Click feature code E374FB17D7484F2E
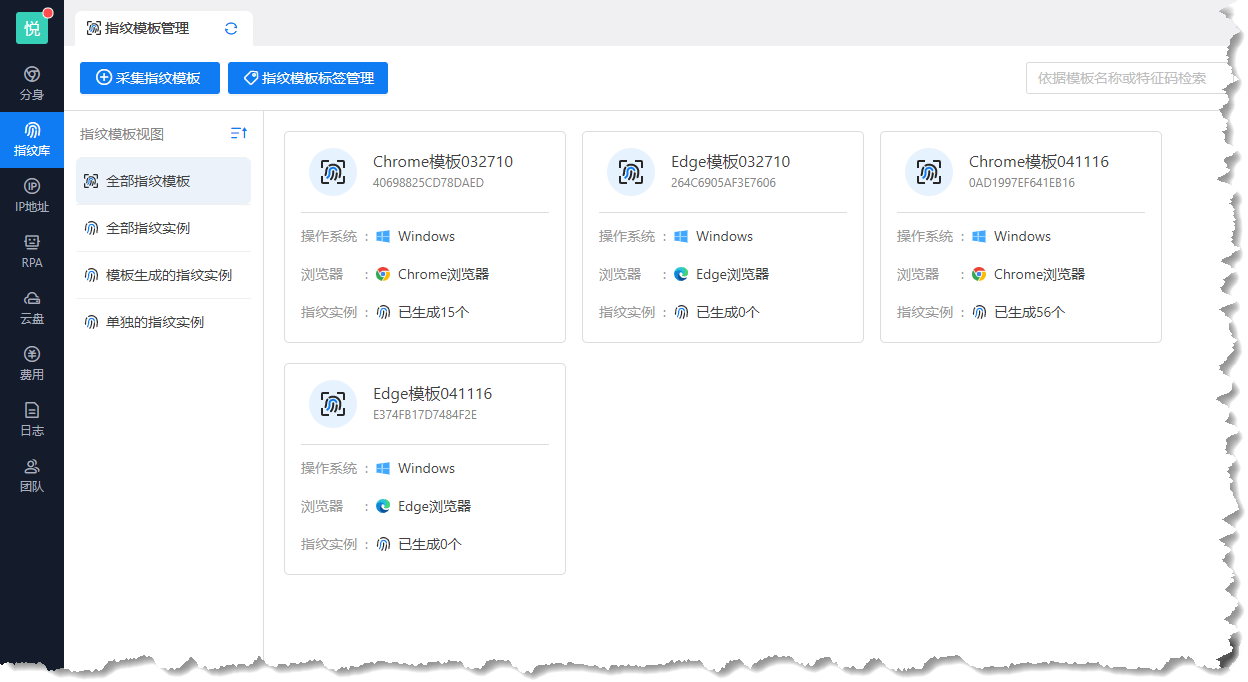Viewport: 1248px width, 682px height. pos(425,415)
